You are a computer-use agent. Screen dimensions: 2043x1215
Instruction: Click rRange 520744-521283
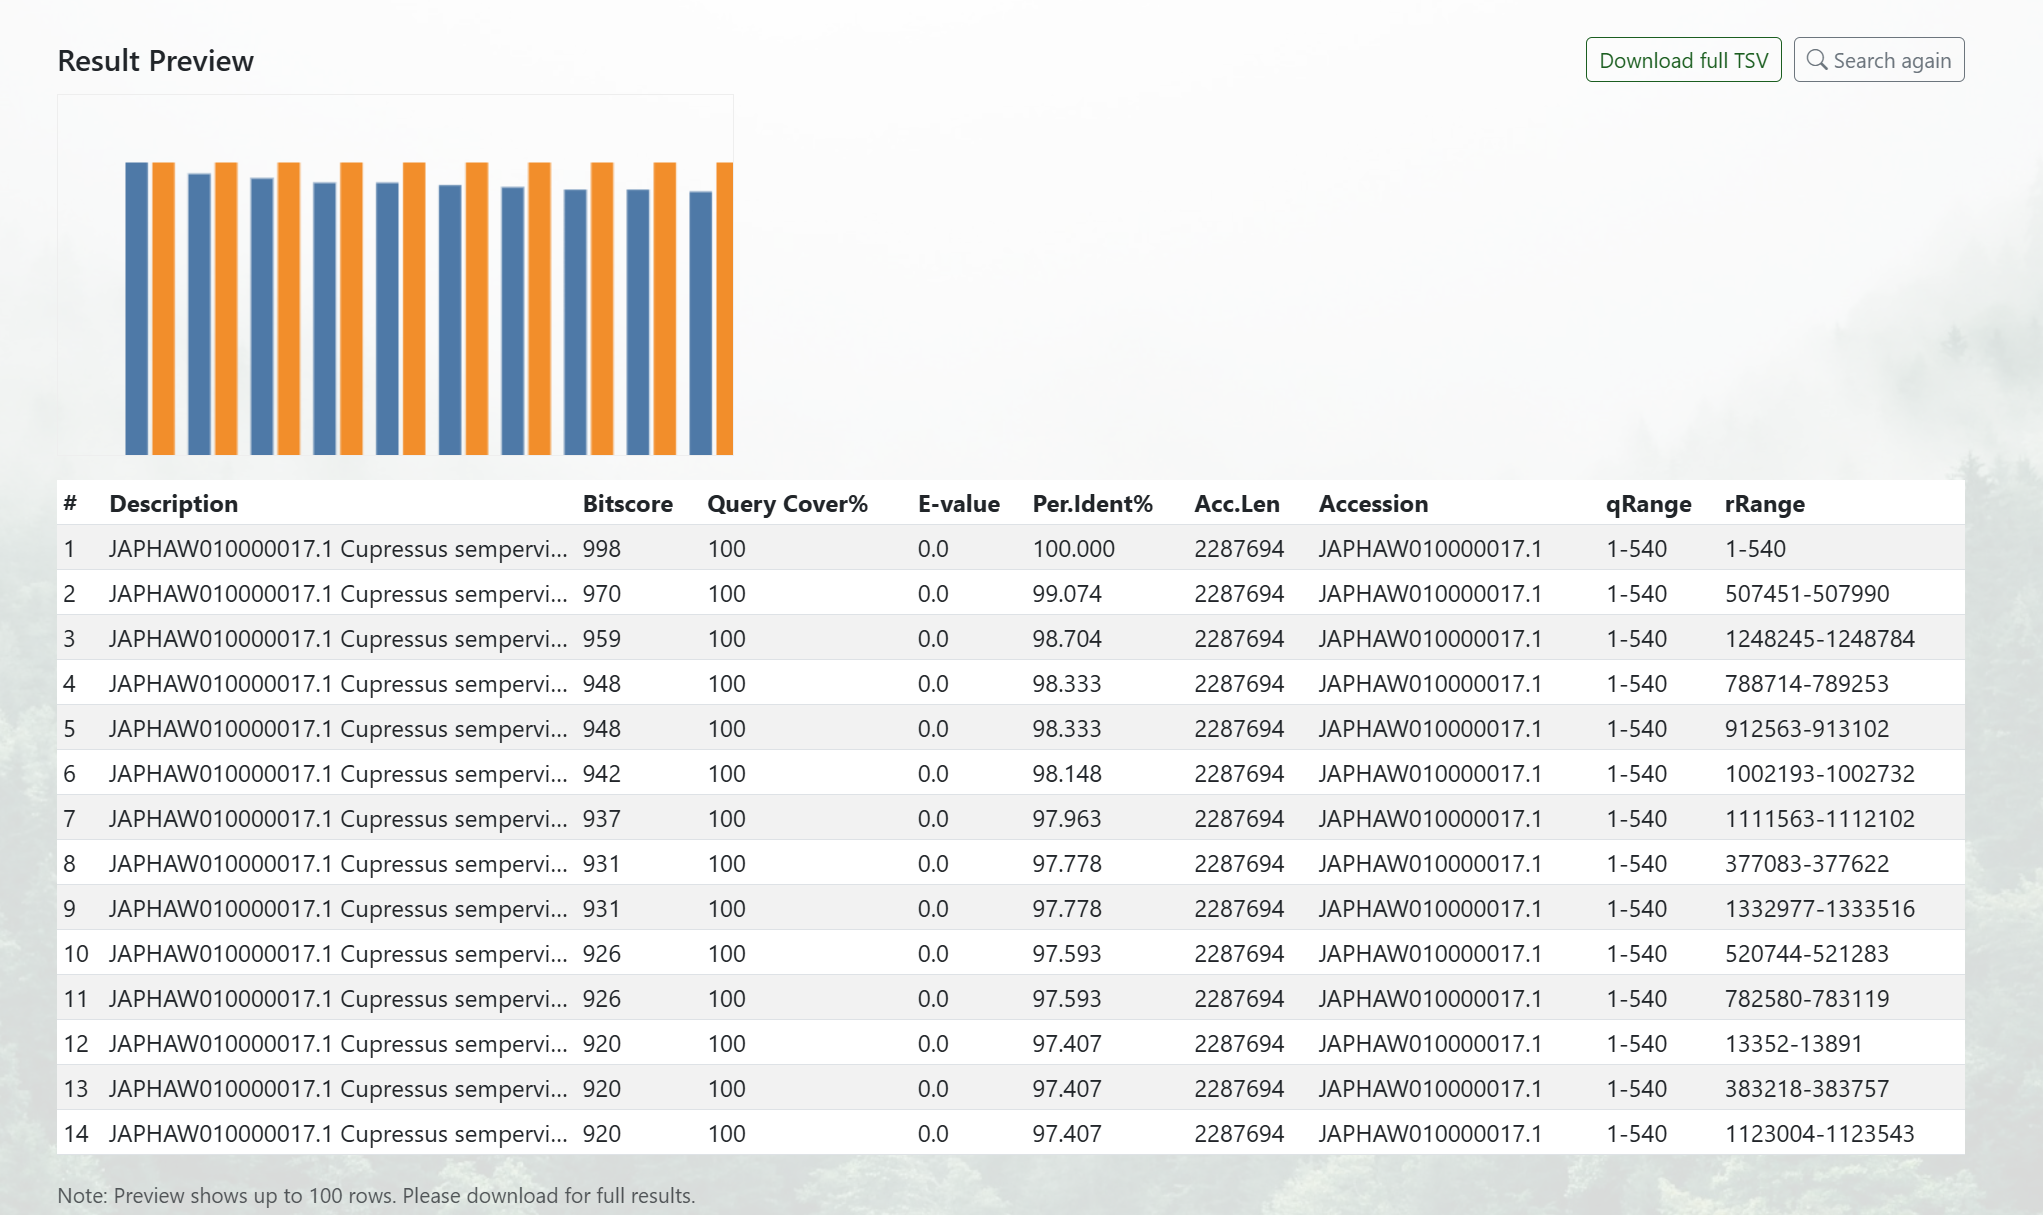point(1807,954)
